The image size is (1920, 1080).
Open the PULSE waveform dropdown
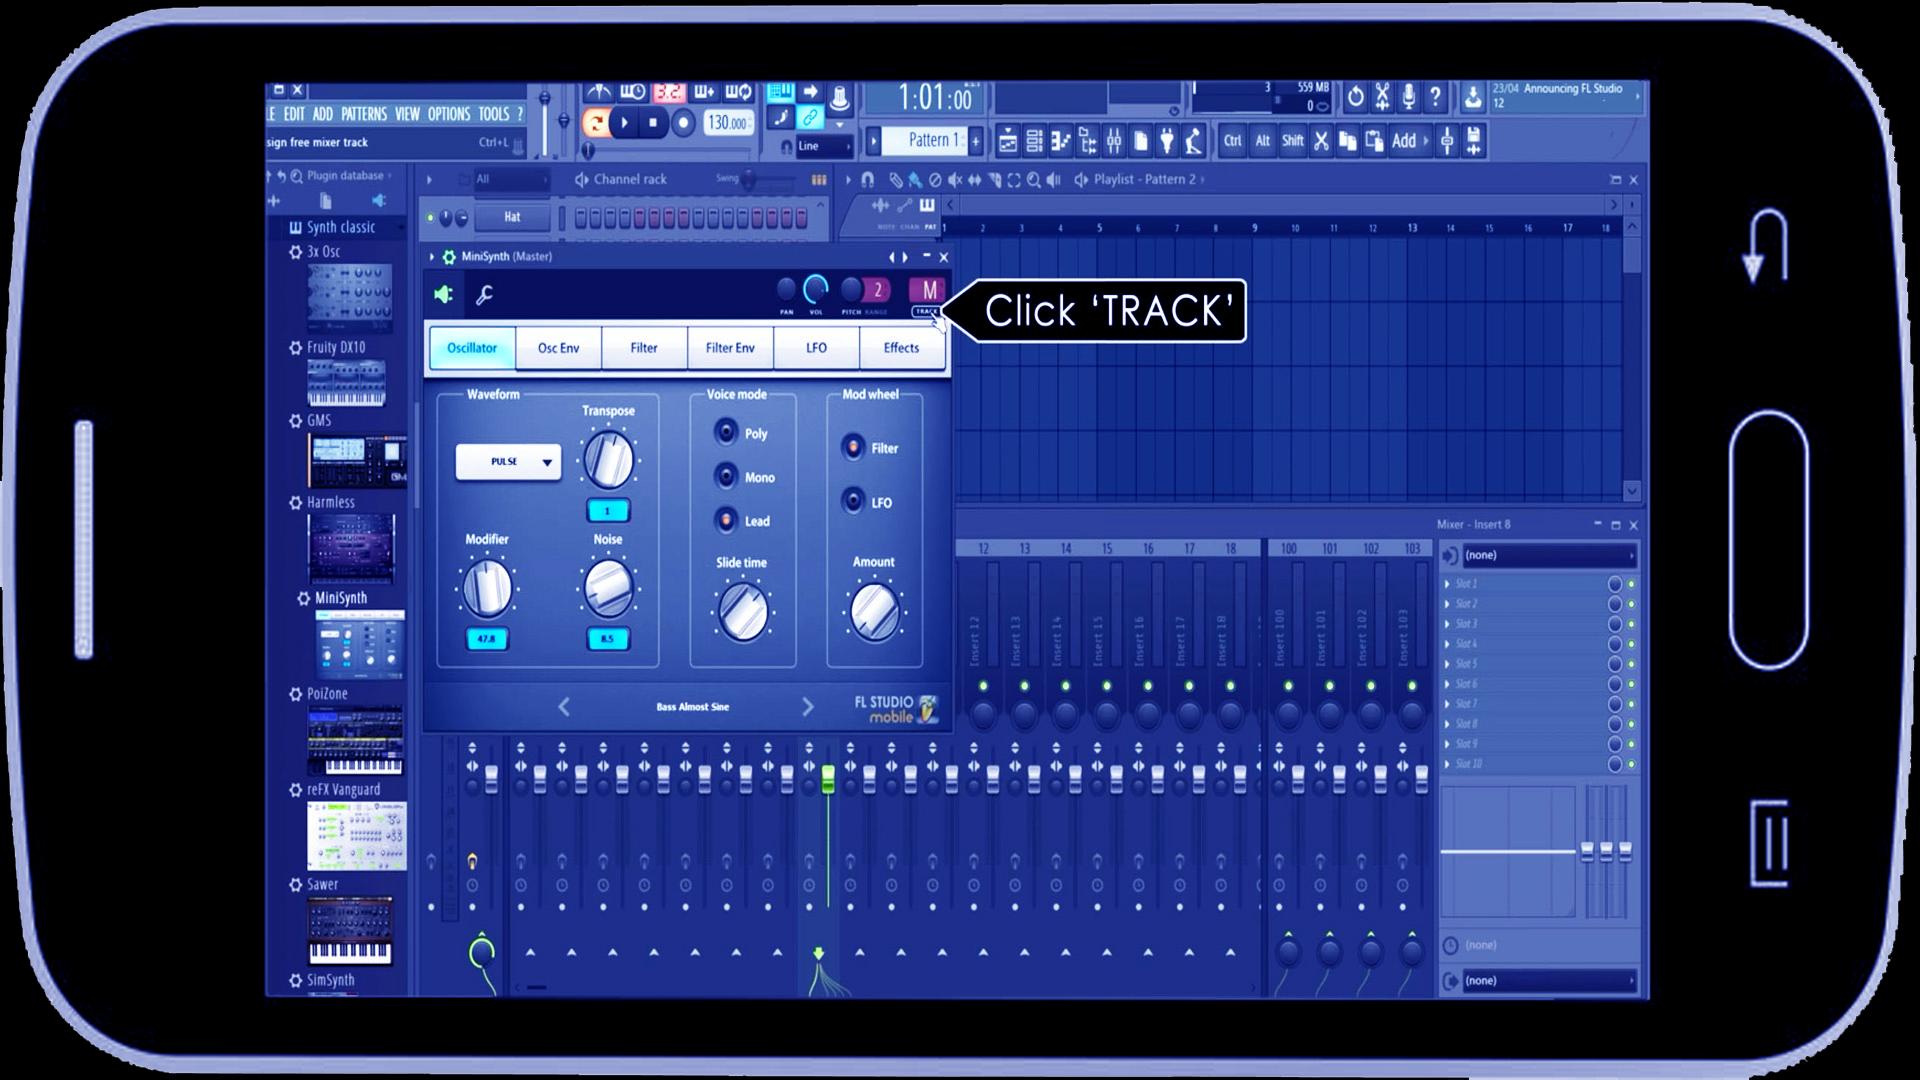coord(508,462)
